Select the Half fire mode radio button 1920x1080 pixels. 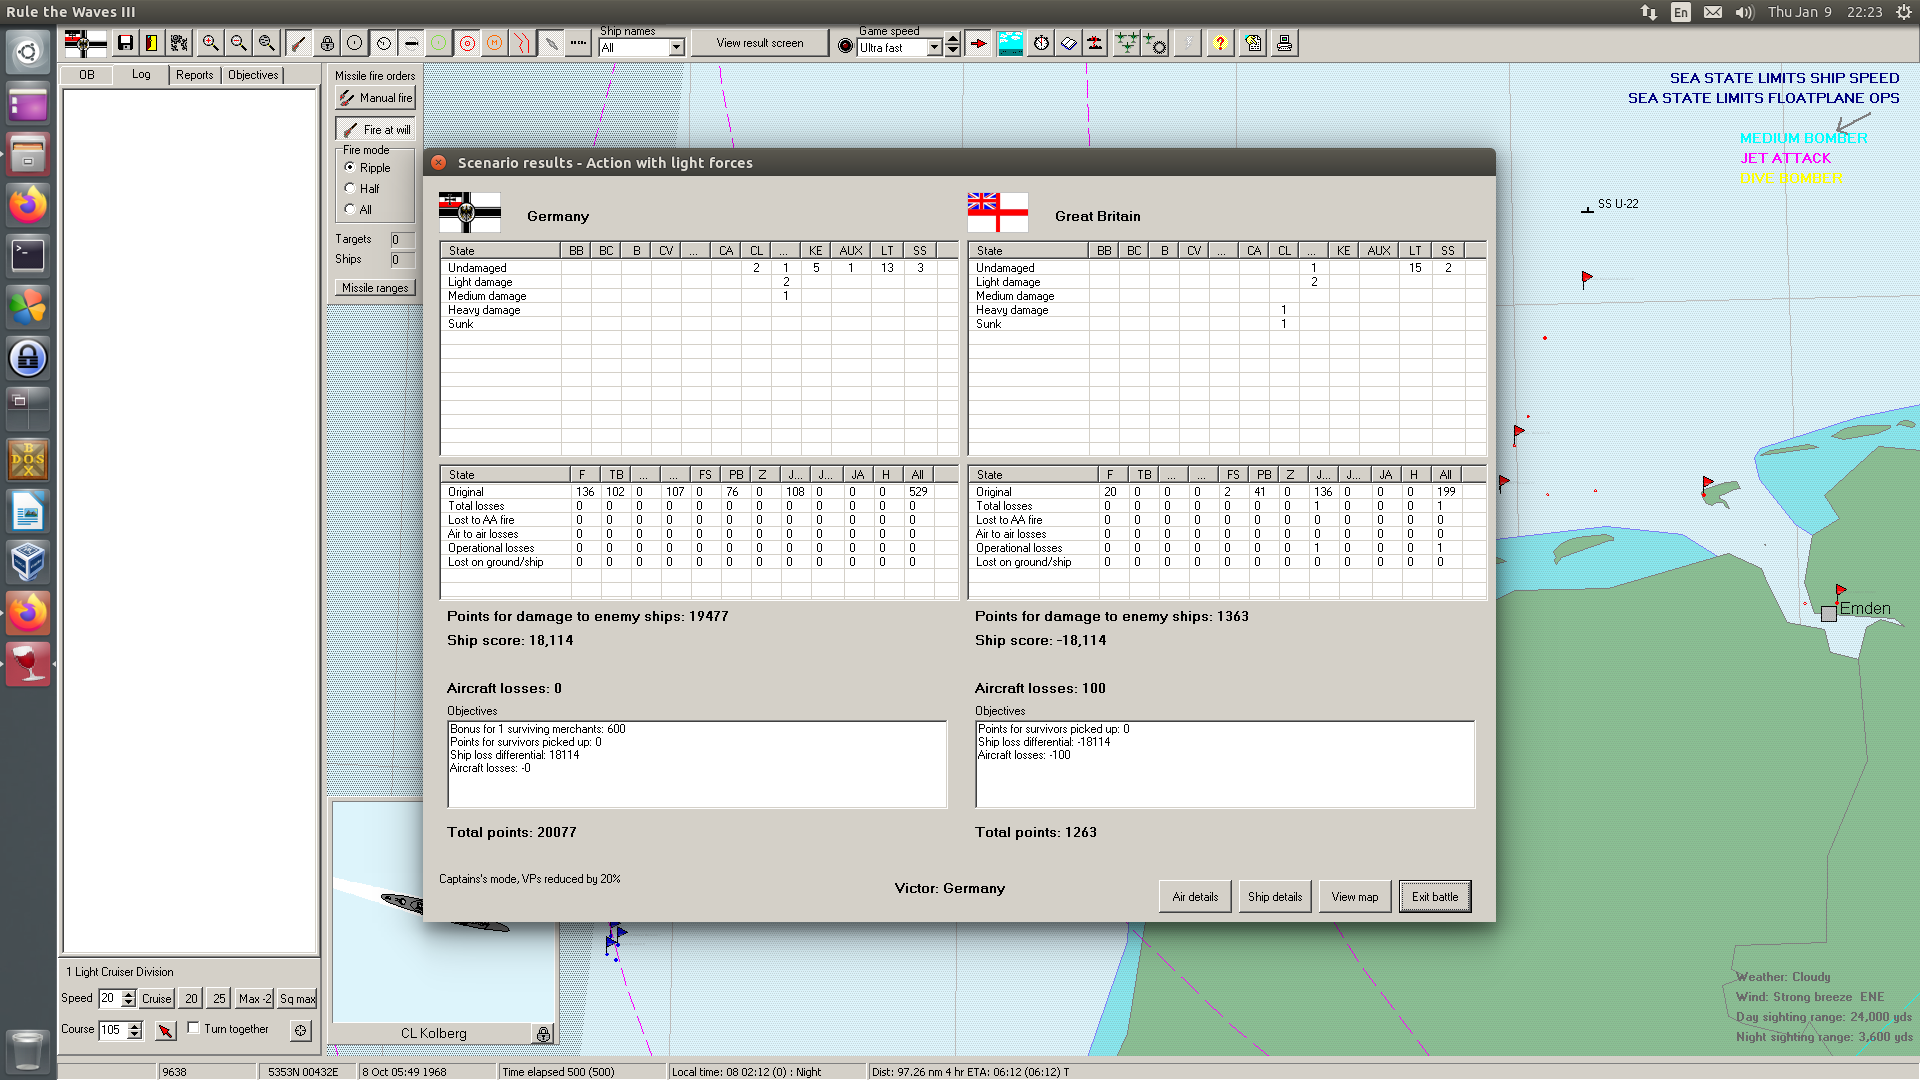pyautogui.click(x=350, y=188)
